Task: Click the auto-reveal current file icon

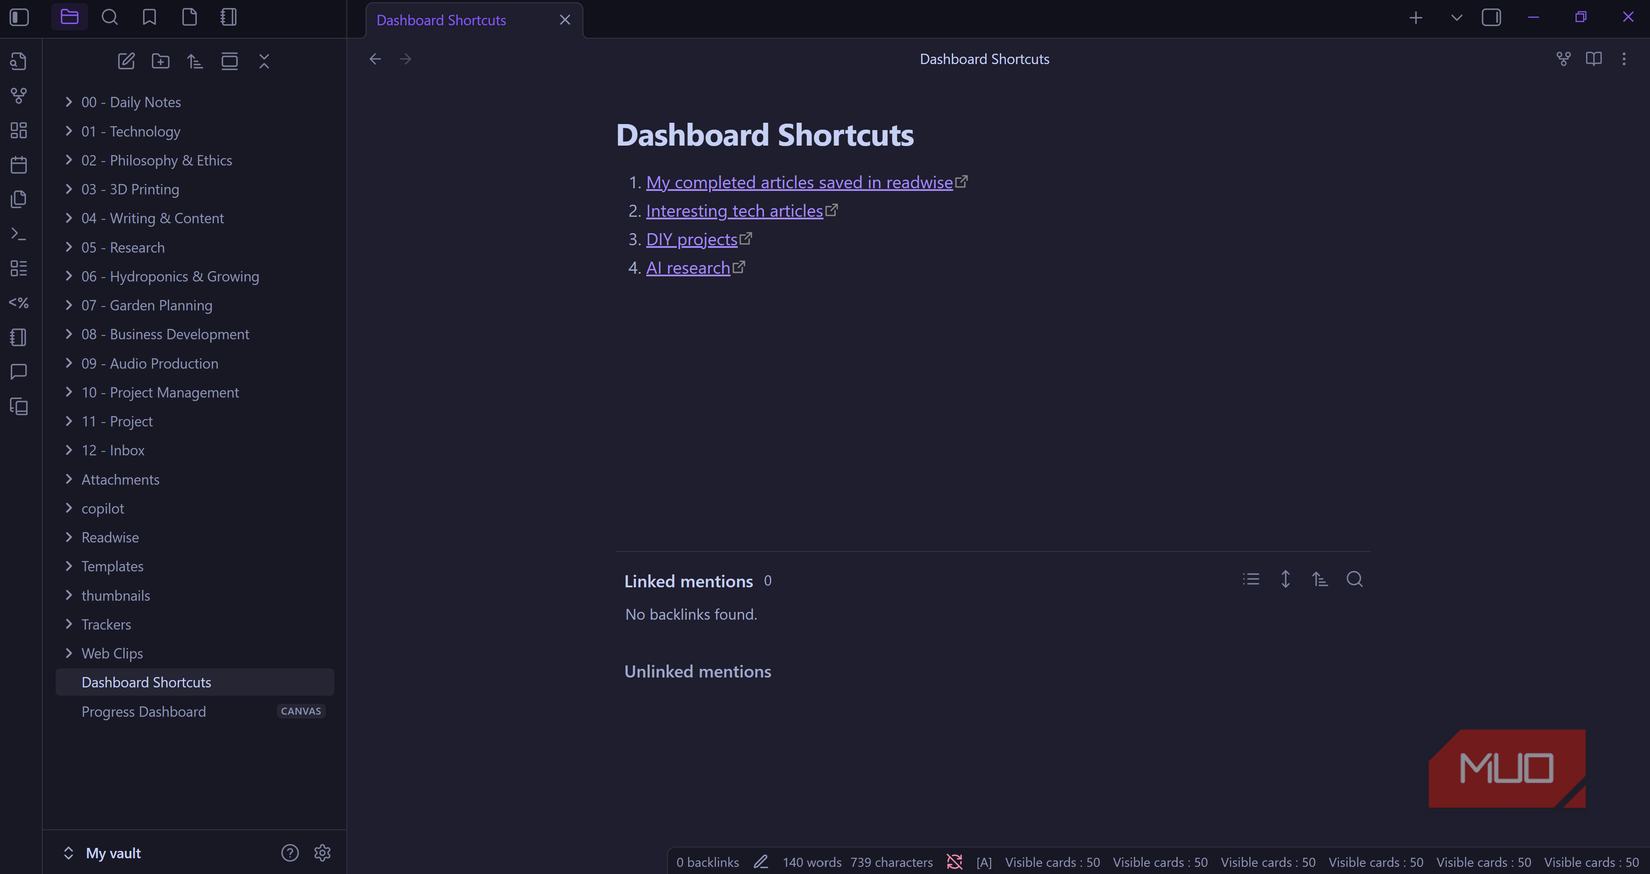Action: (229, 61)
